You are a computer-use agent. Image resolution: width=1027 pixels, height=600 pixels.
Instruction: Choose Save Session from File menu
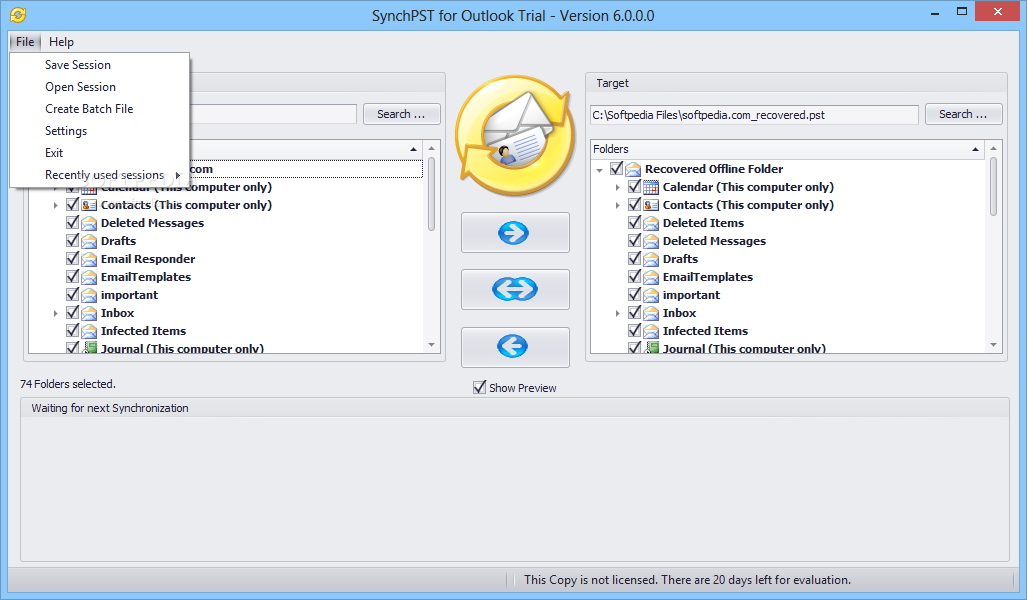pos(100,65)
